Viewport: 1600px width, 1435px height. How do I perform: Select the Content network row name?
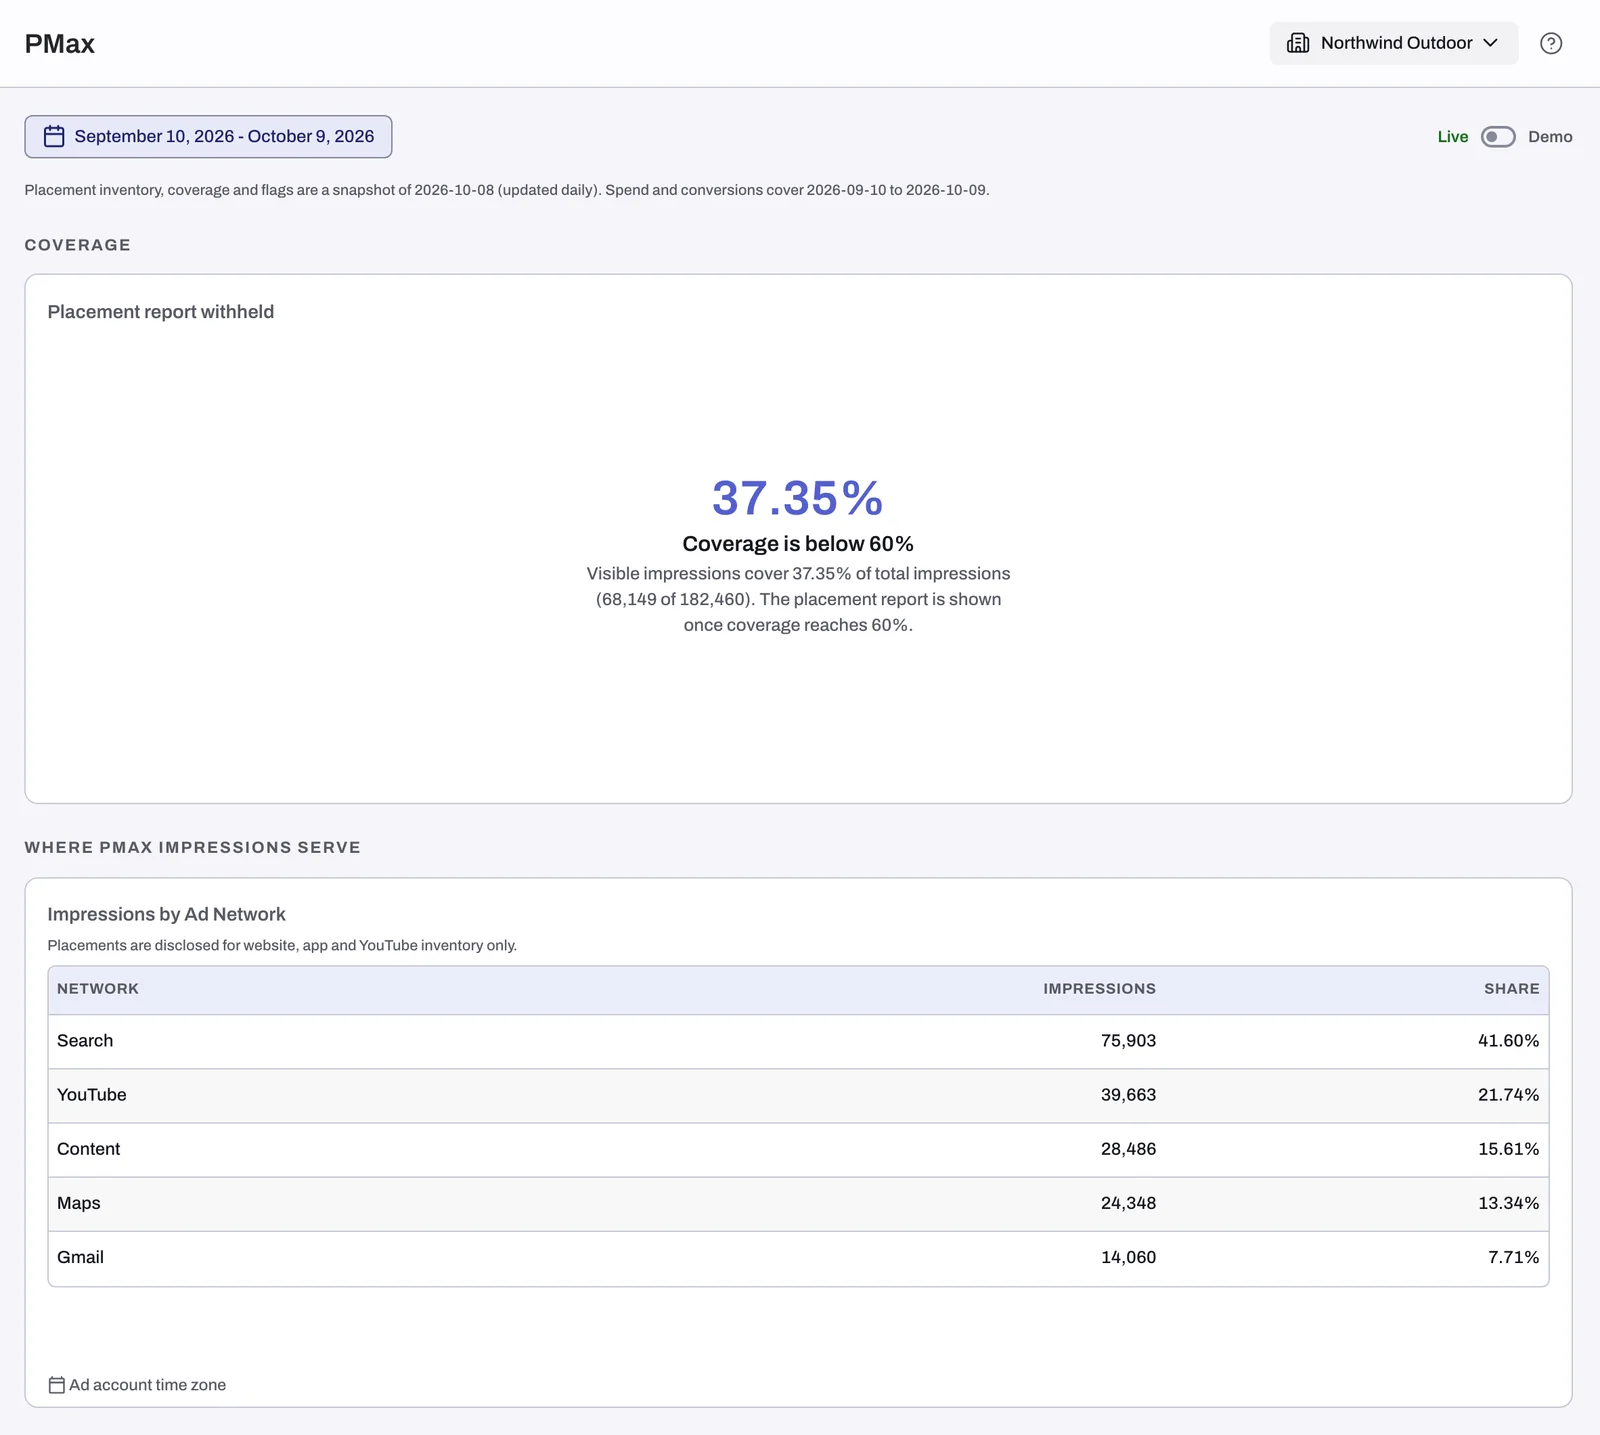(x=88, y=1149)
